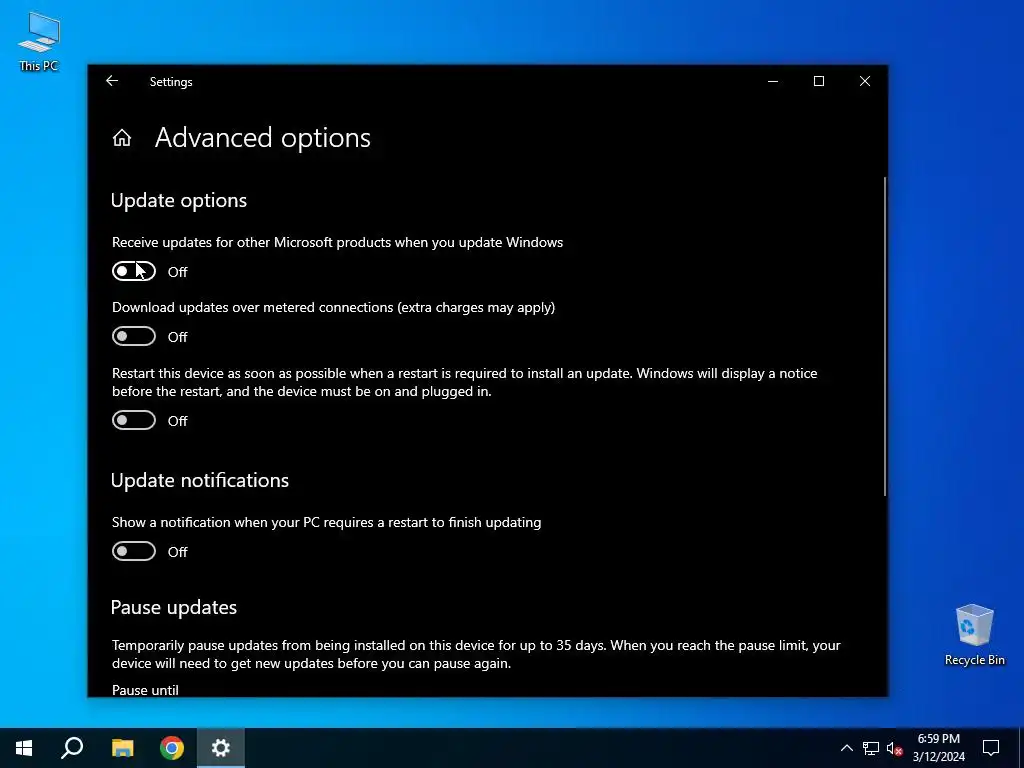The height and width of the screenshot is (768, 1024).
Task: Select Recycle Bin desktop icon
Action: click(974, 635)
